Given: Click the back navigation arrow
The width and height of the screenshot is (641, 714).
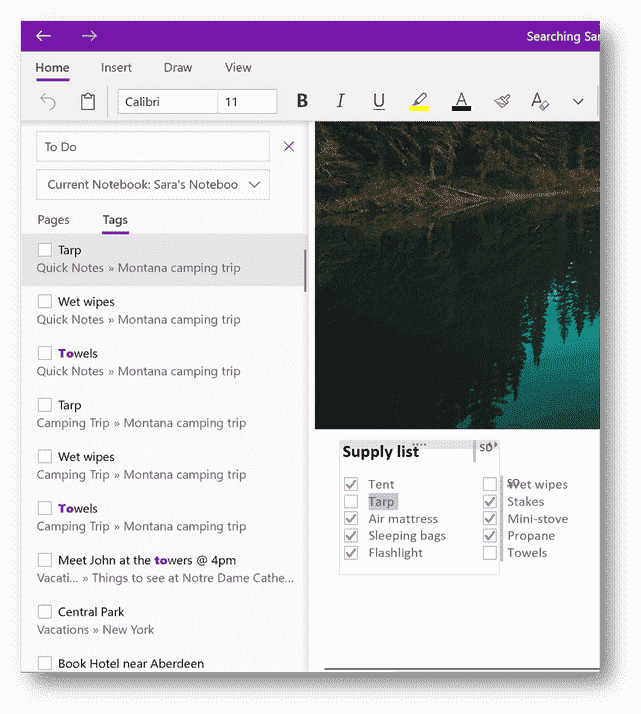Looking at the screenshot, I should pyautogui.click(x=43, y=36).
